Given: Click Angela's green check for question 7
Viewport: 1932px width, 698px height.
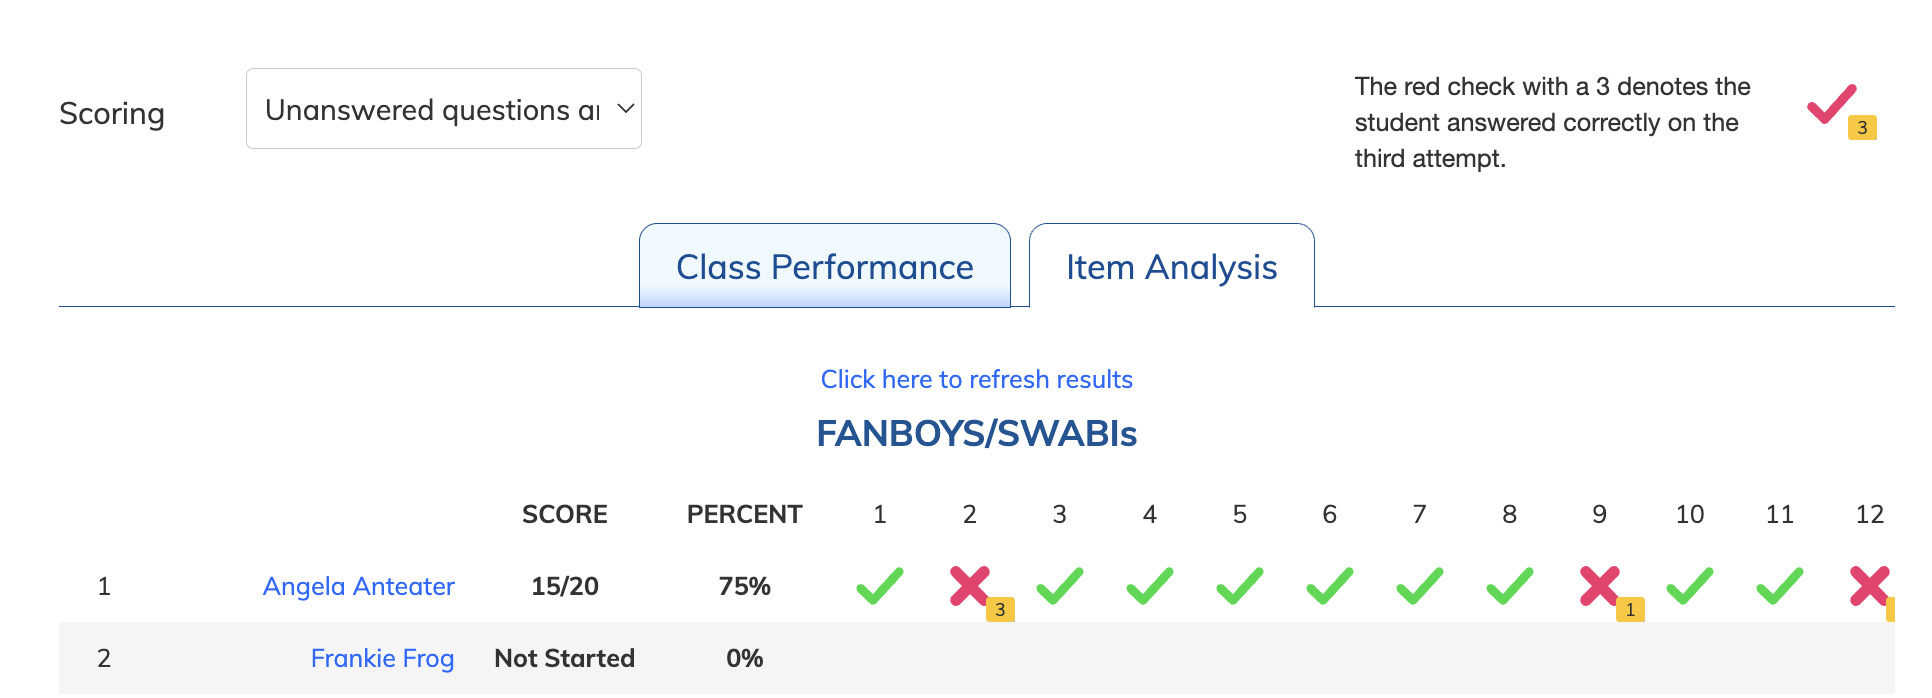Looking at the screenshot, I should (1419, 586).
